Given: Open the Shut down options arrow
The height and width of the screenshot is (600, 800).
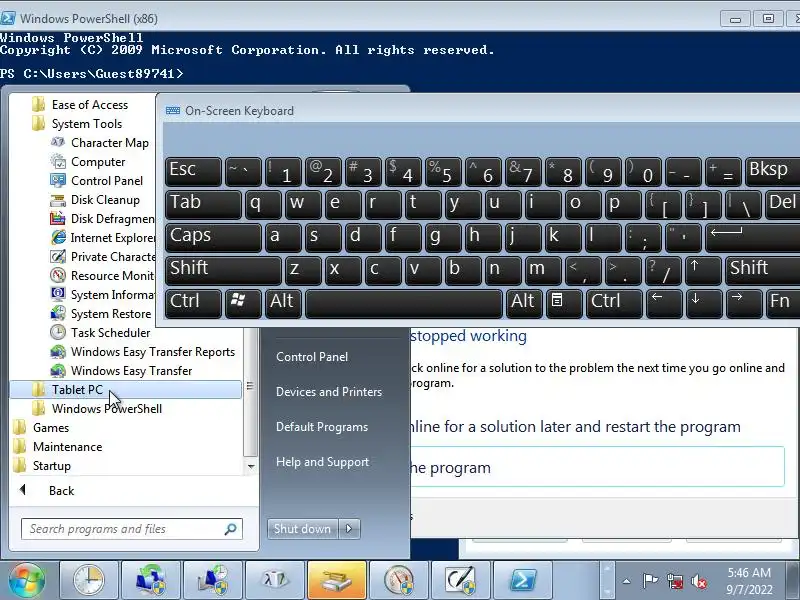Looking at the screenshot, I should point(349,529).
